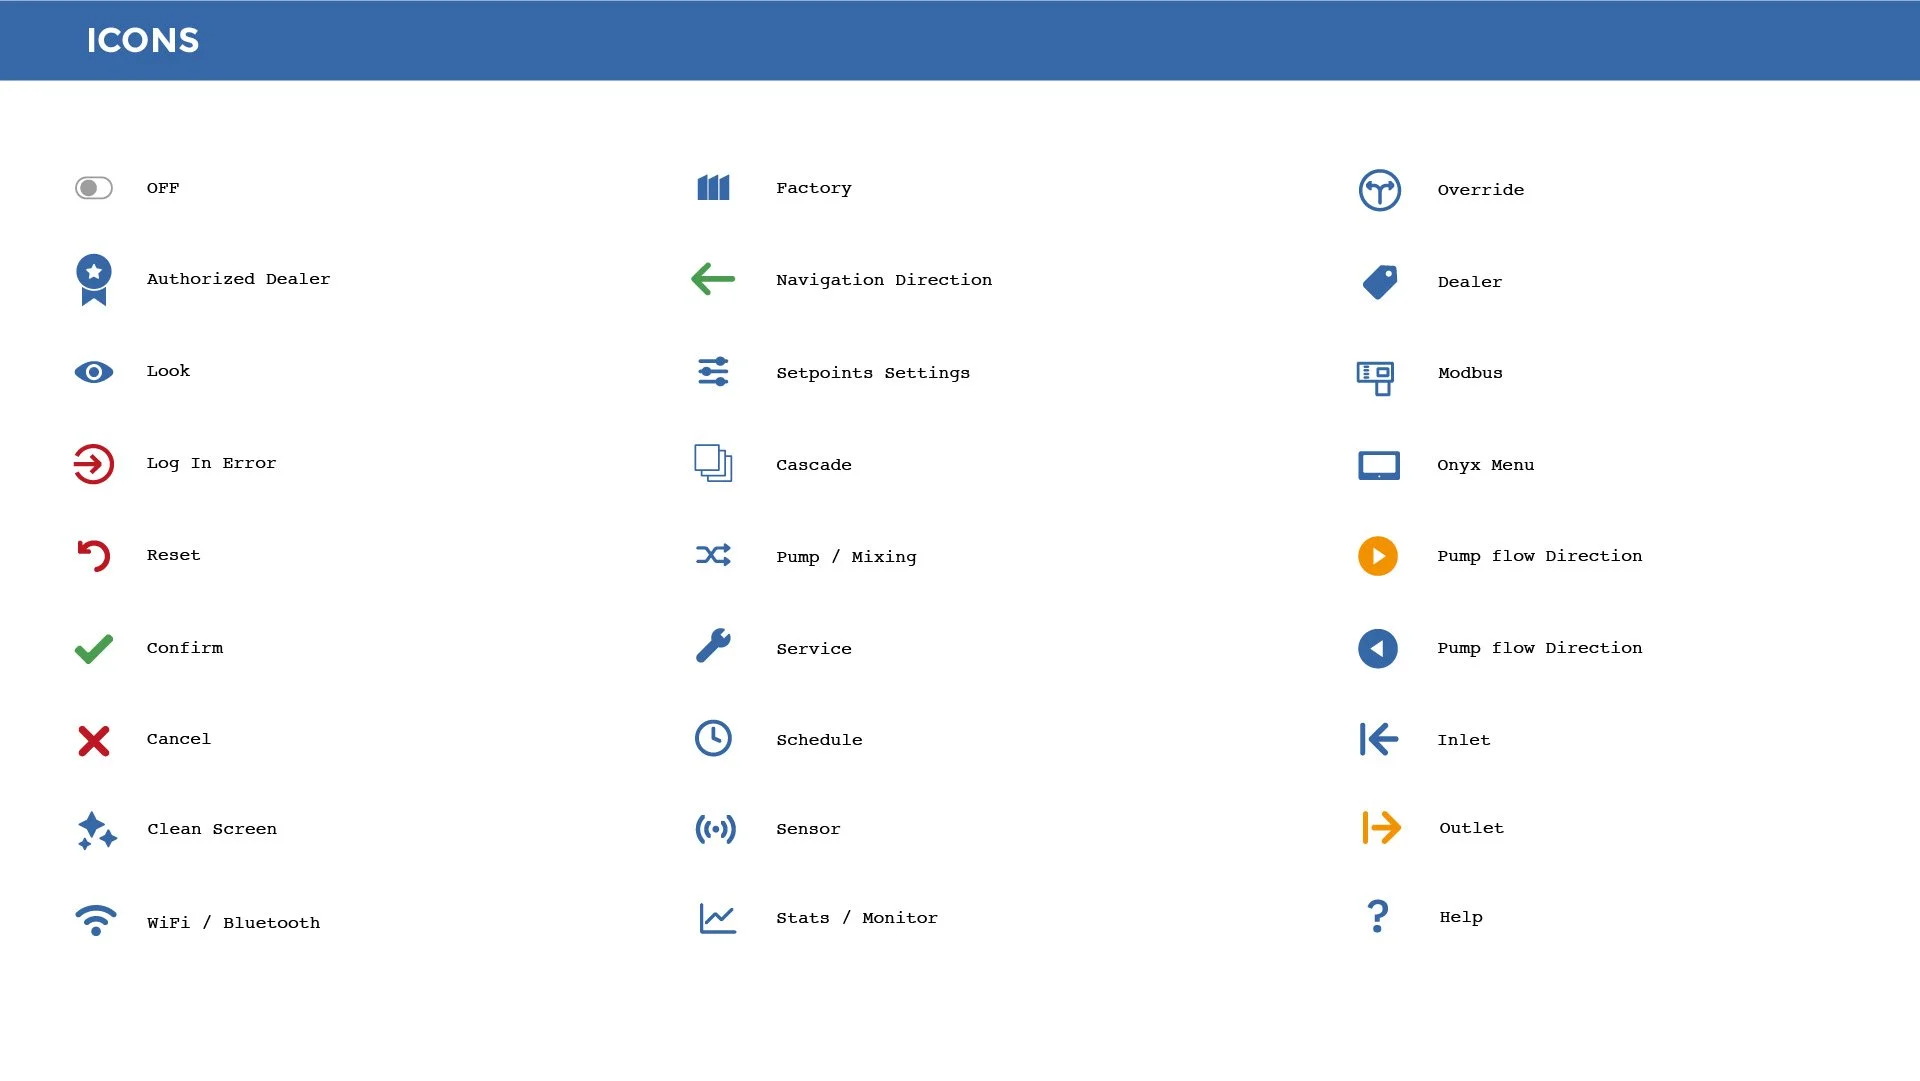
Task: Click the Look eye icon
Action: (94, 372)
